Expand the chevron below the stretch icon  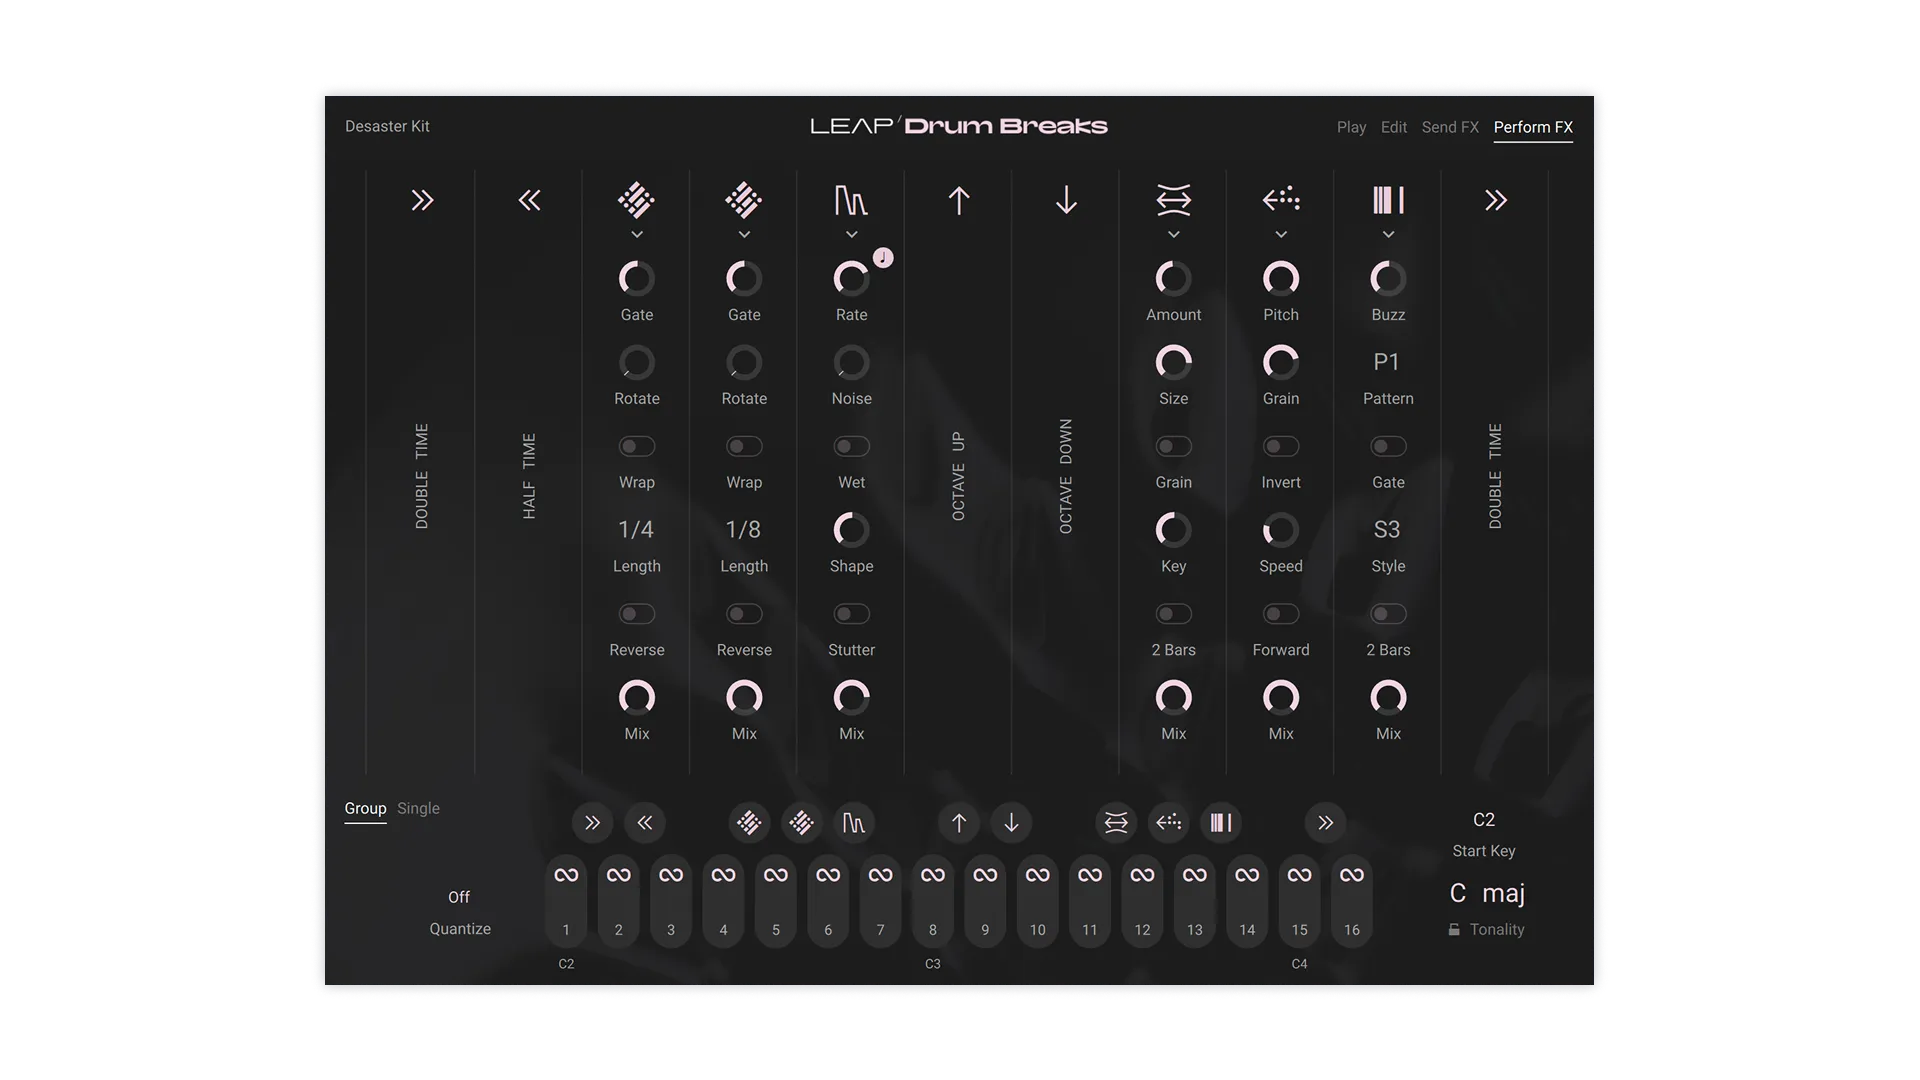pyautogui.click(x=1173, y=233)
